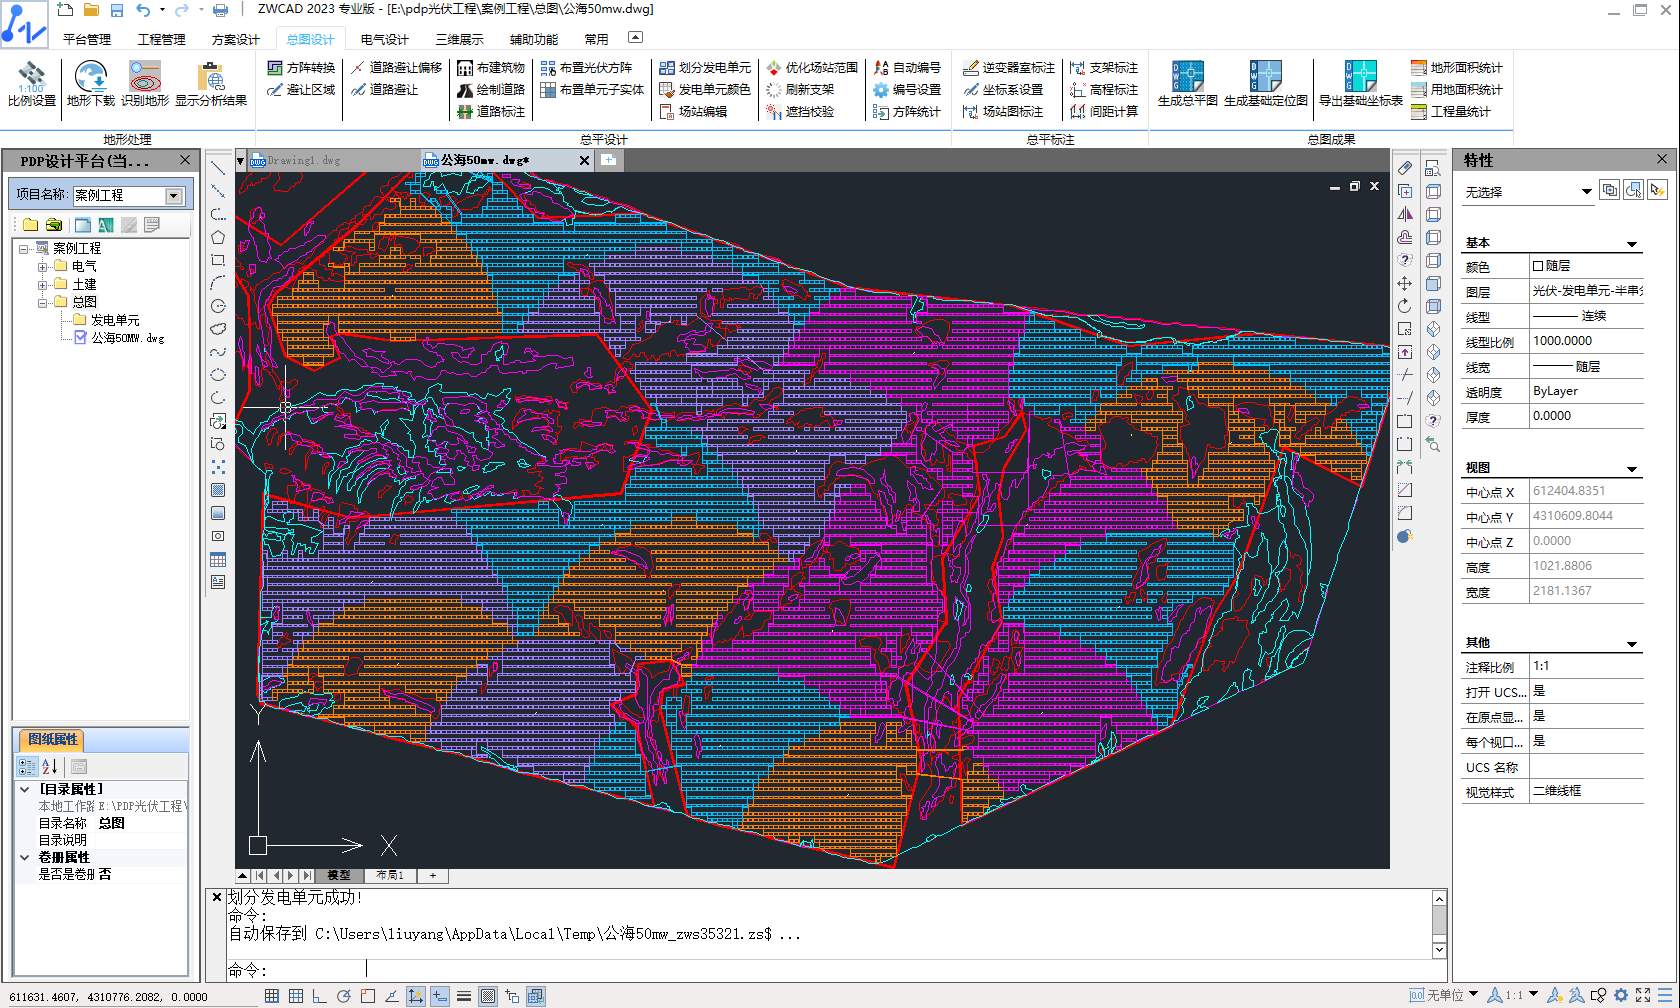Open the 无选择 selection dropdown

click(1586, 192)
